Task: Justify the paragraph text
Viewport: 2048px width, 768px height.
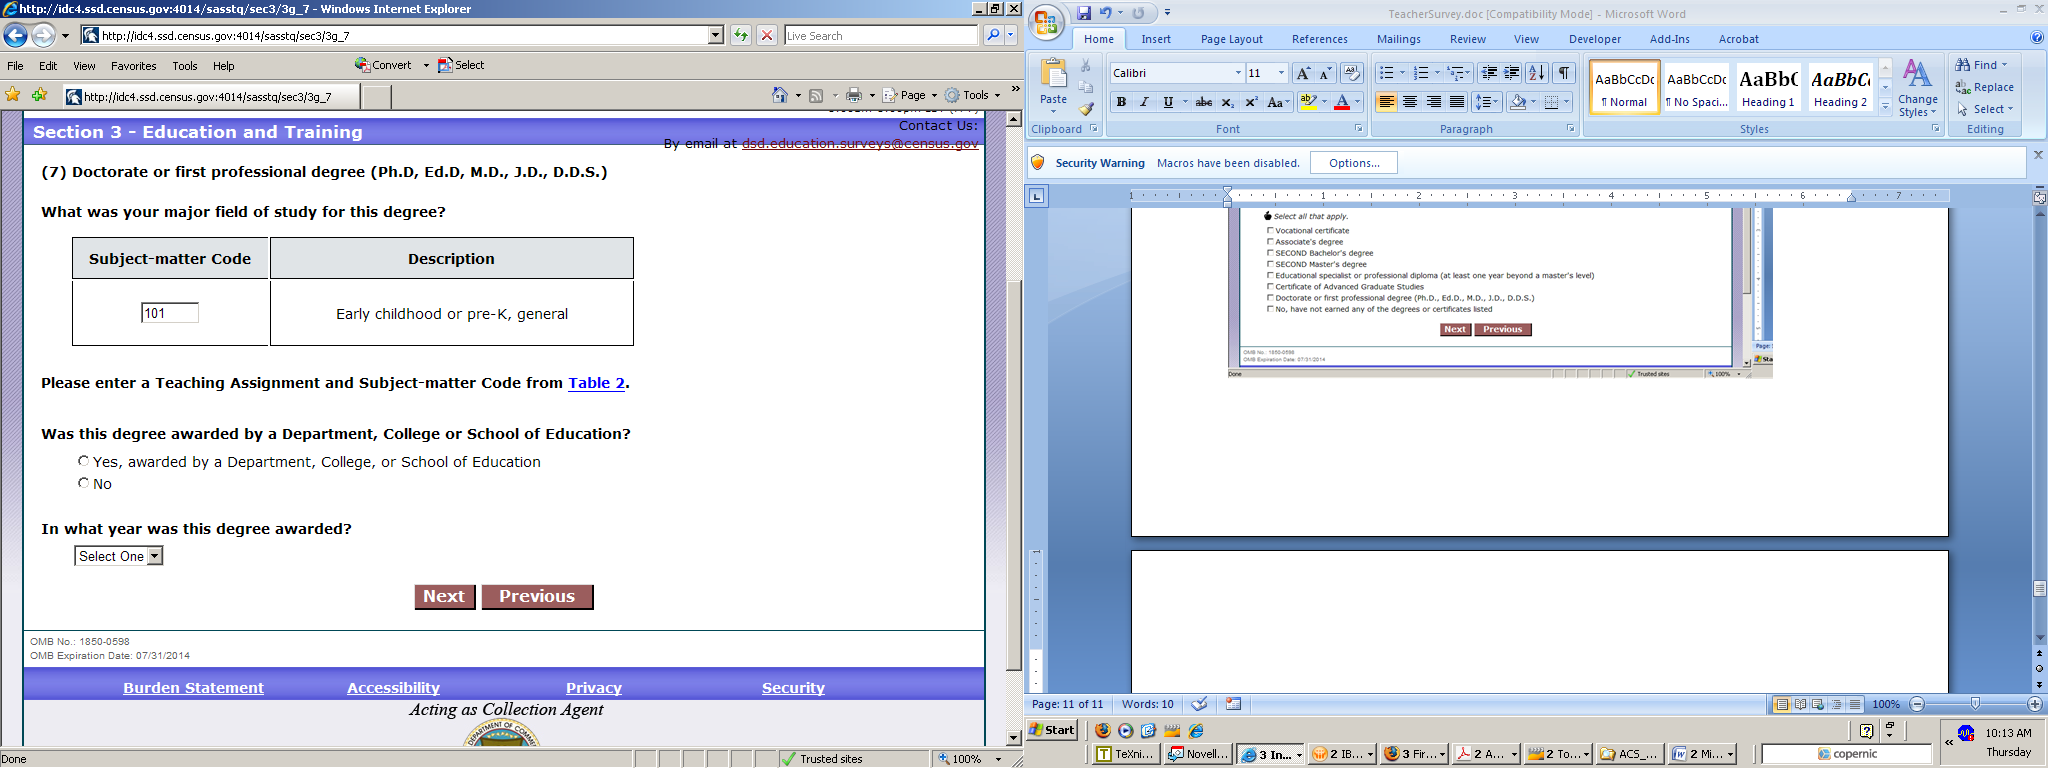Action: tap(1457, 102)
